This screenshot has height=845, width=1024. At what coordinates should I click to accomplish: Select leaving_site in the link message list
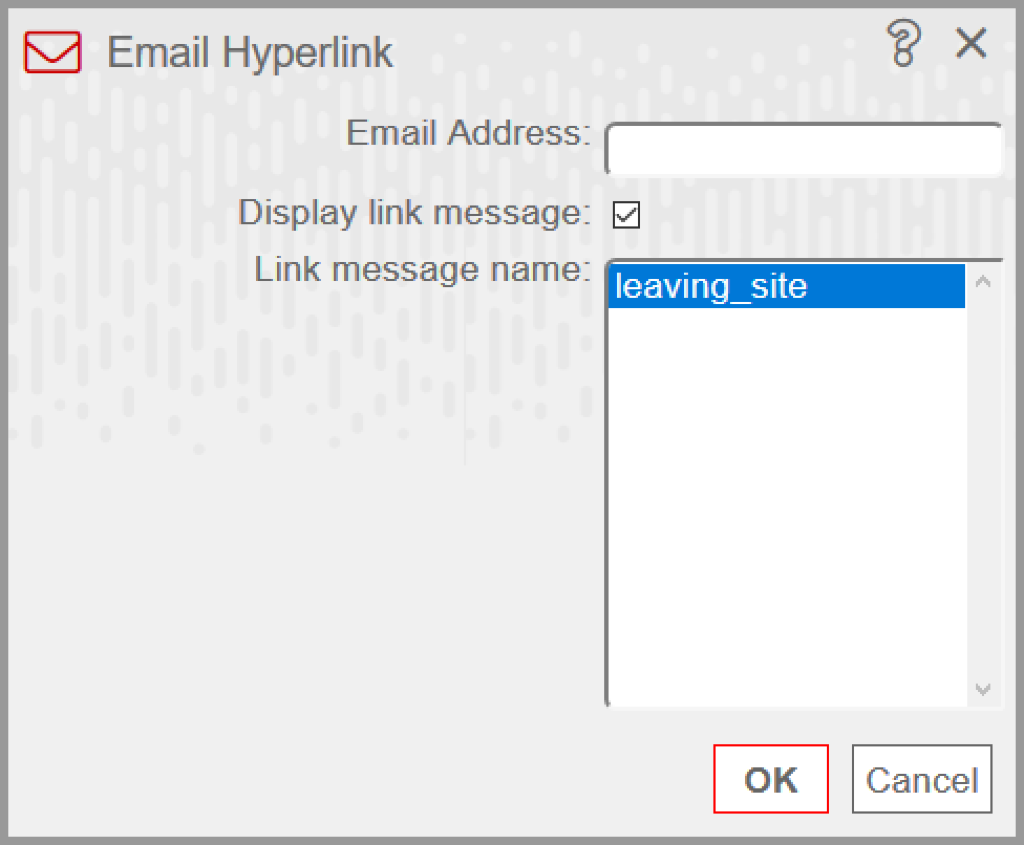[786, 286]
